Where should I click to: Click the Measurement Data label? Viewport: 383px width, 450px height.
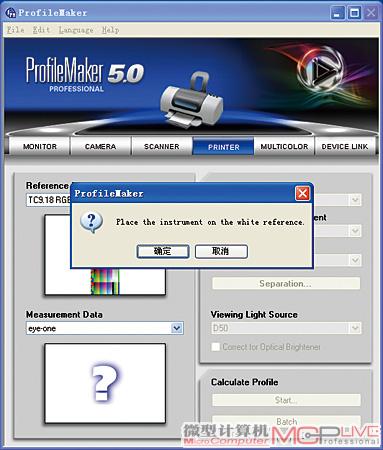tap(64, 314)
